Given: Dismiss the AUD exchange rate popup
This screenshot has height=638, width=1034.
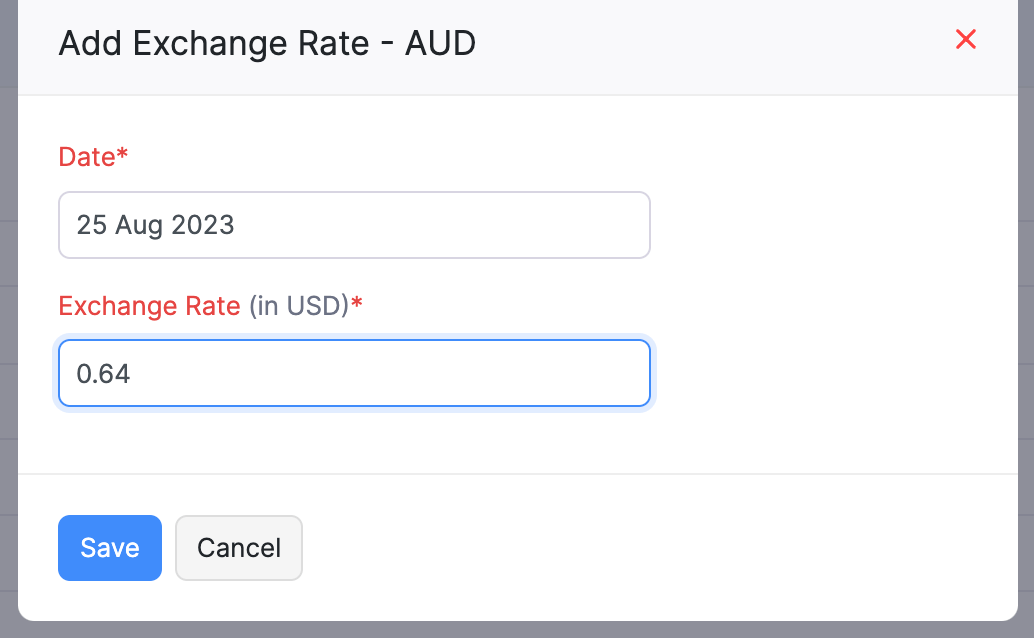Looking at the screenshot, I should [x=965, y=40].
